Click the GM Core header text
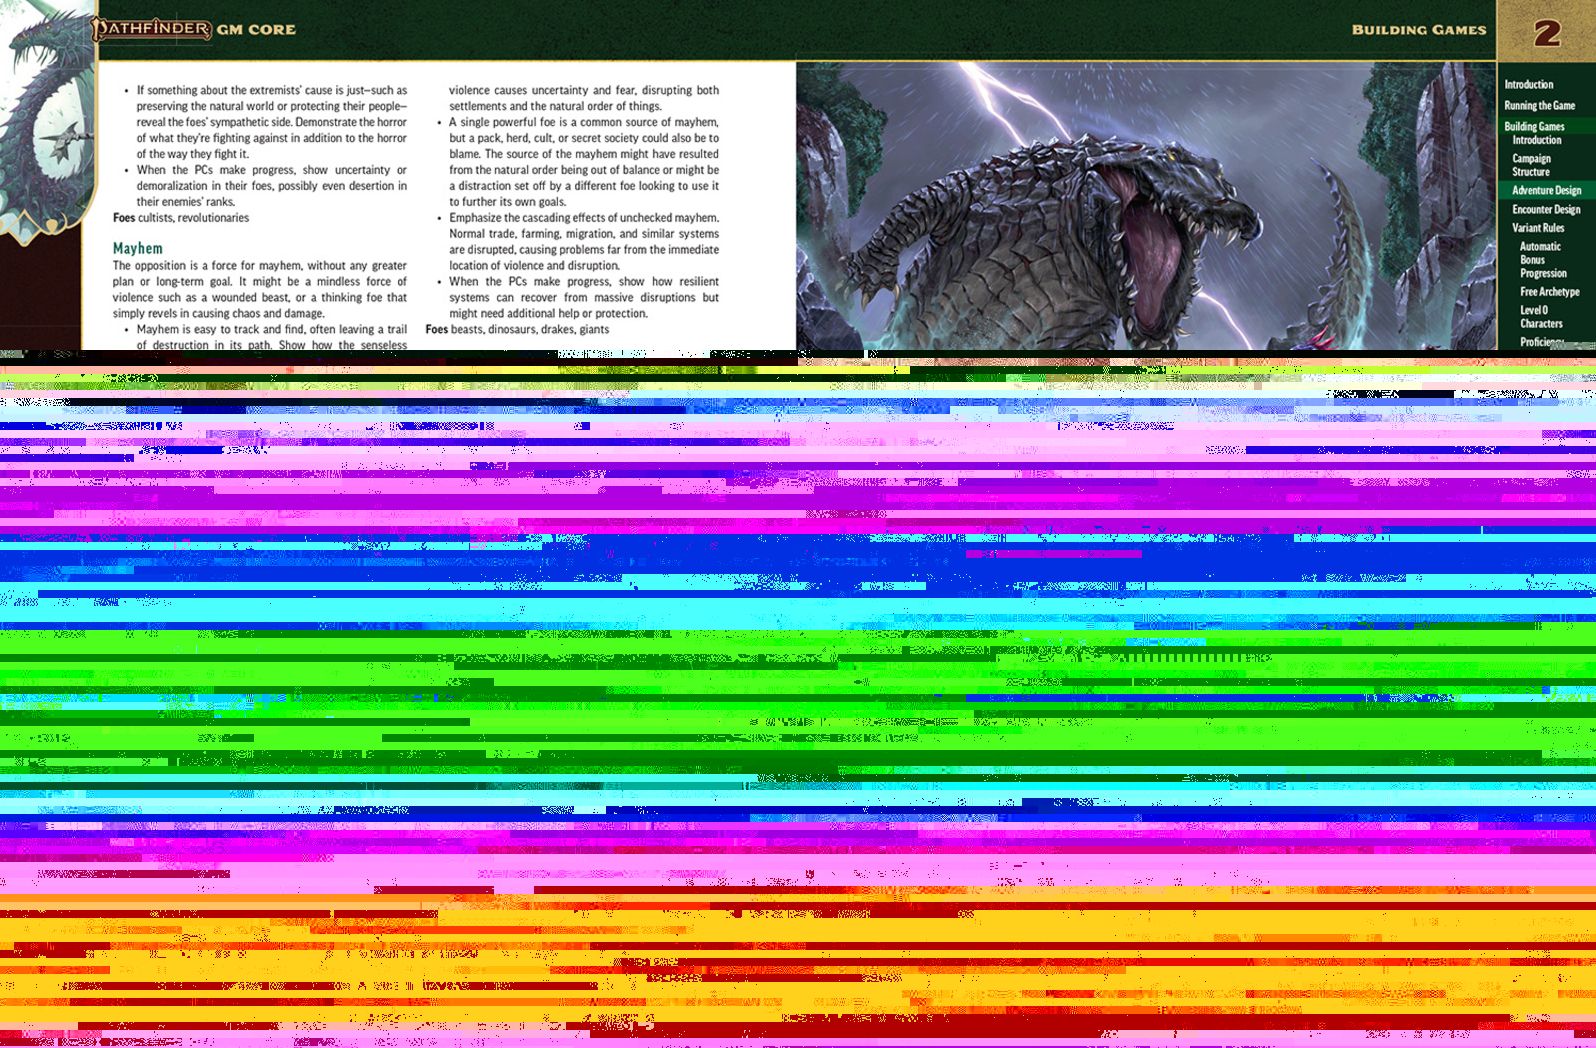1596x1048 pixels. (x=256, y=30)
